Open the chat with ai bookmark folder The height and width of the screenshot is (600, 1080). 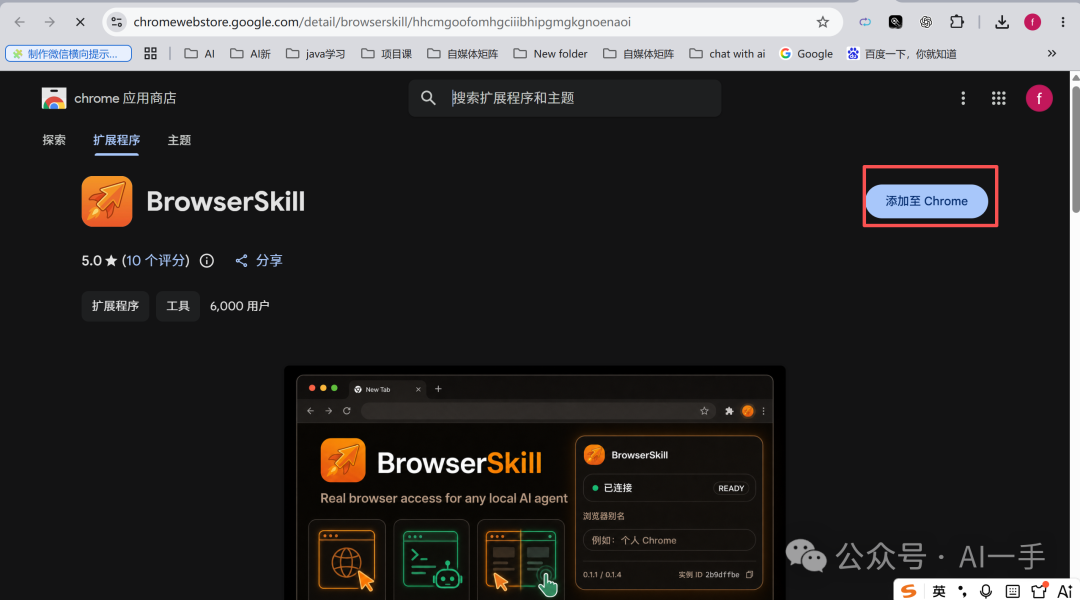point(727,54)
